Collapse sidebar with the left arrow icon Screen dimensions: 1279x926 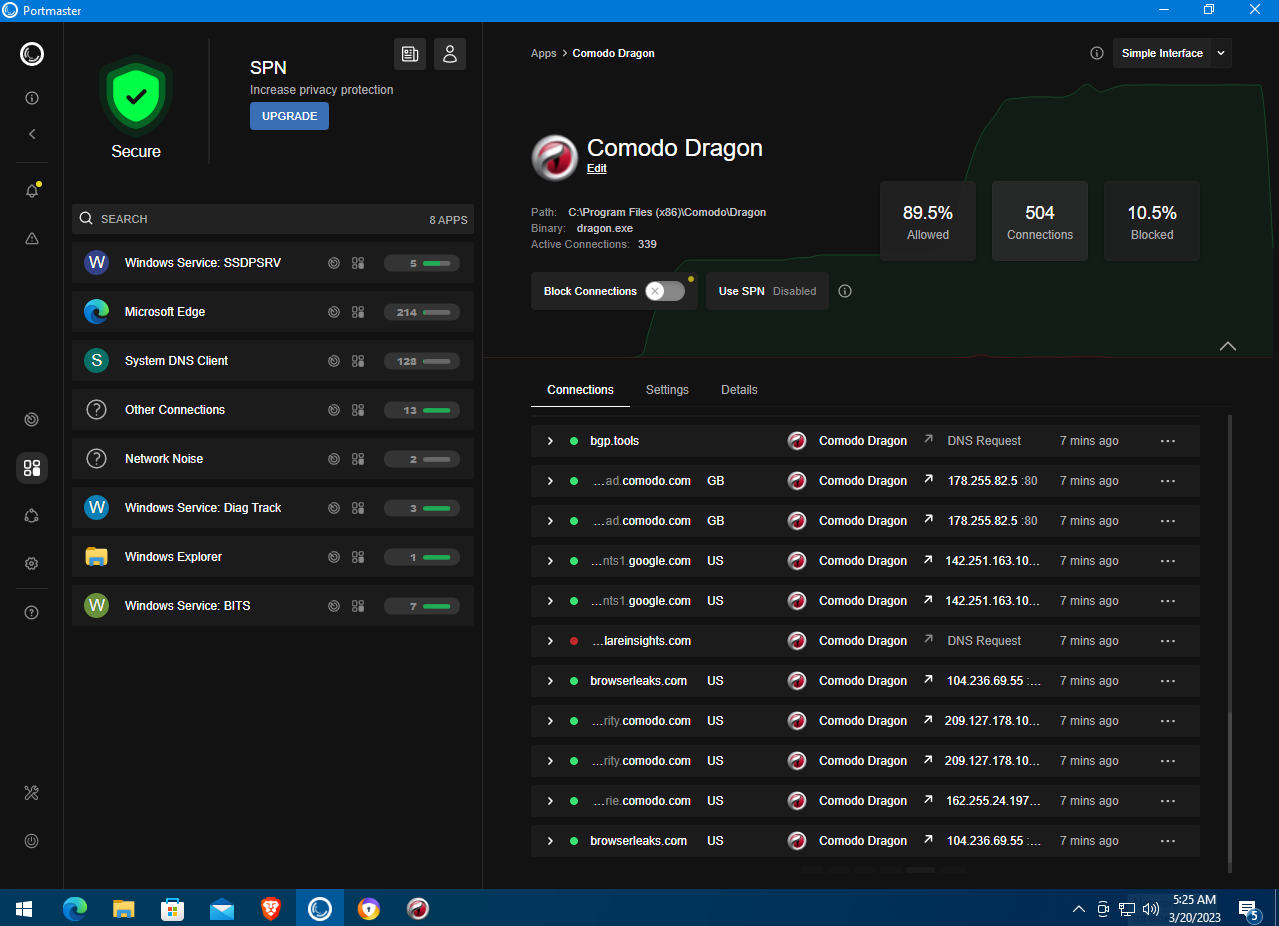pos(32,134)
